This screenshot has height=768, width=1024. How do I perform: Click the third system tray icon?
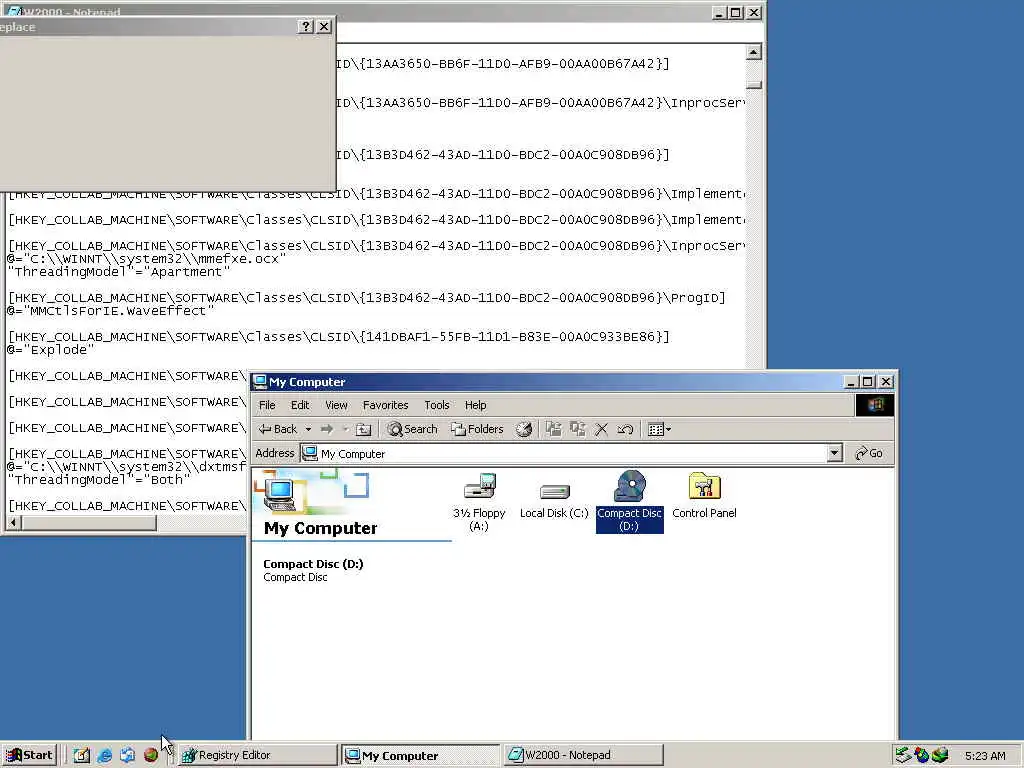tap(940, 755)
